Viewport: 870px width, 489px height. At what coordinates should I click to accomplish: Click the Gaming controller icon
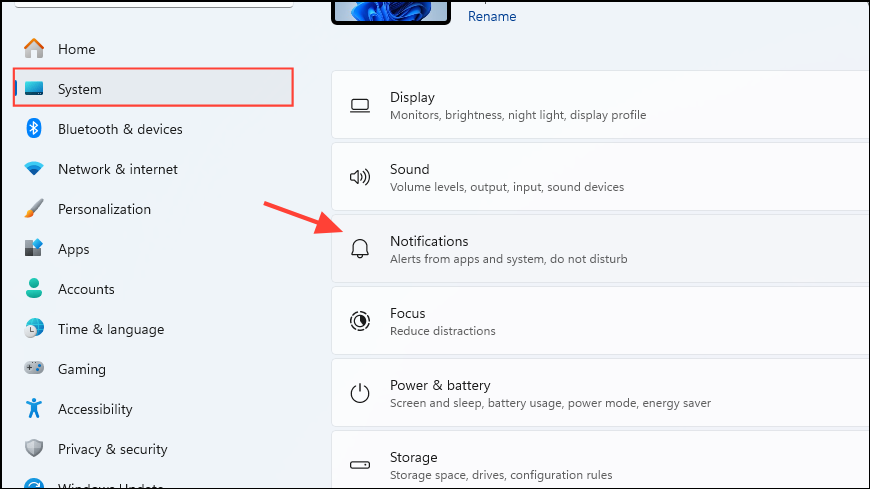[x=34, y=368]
